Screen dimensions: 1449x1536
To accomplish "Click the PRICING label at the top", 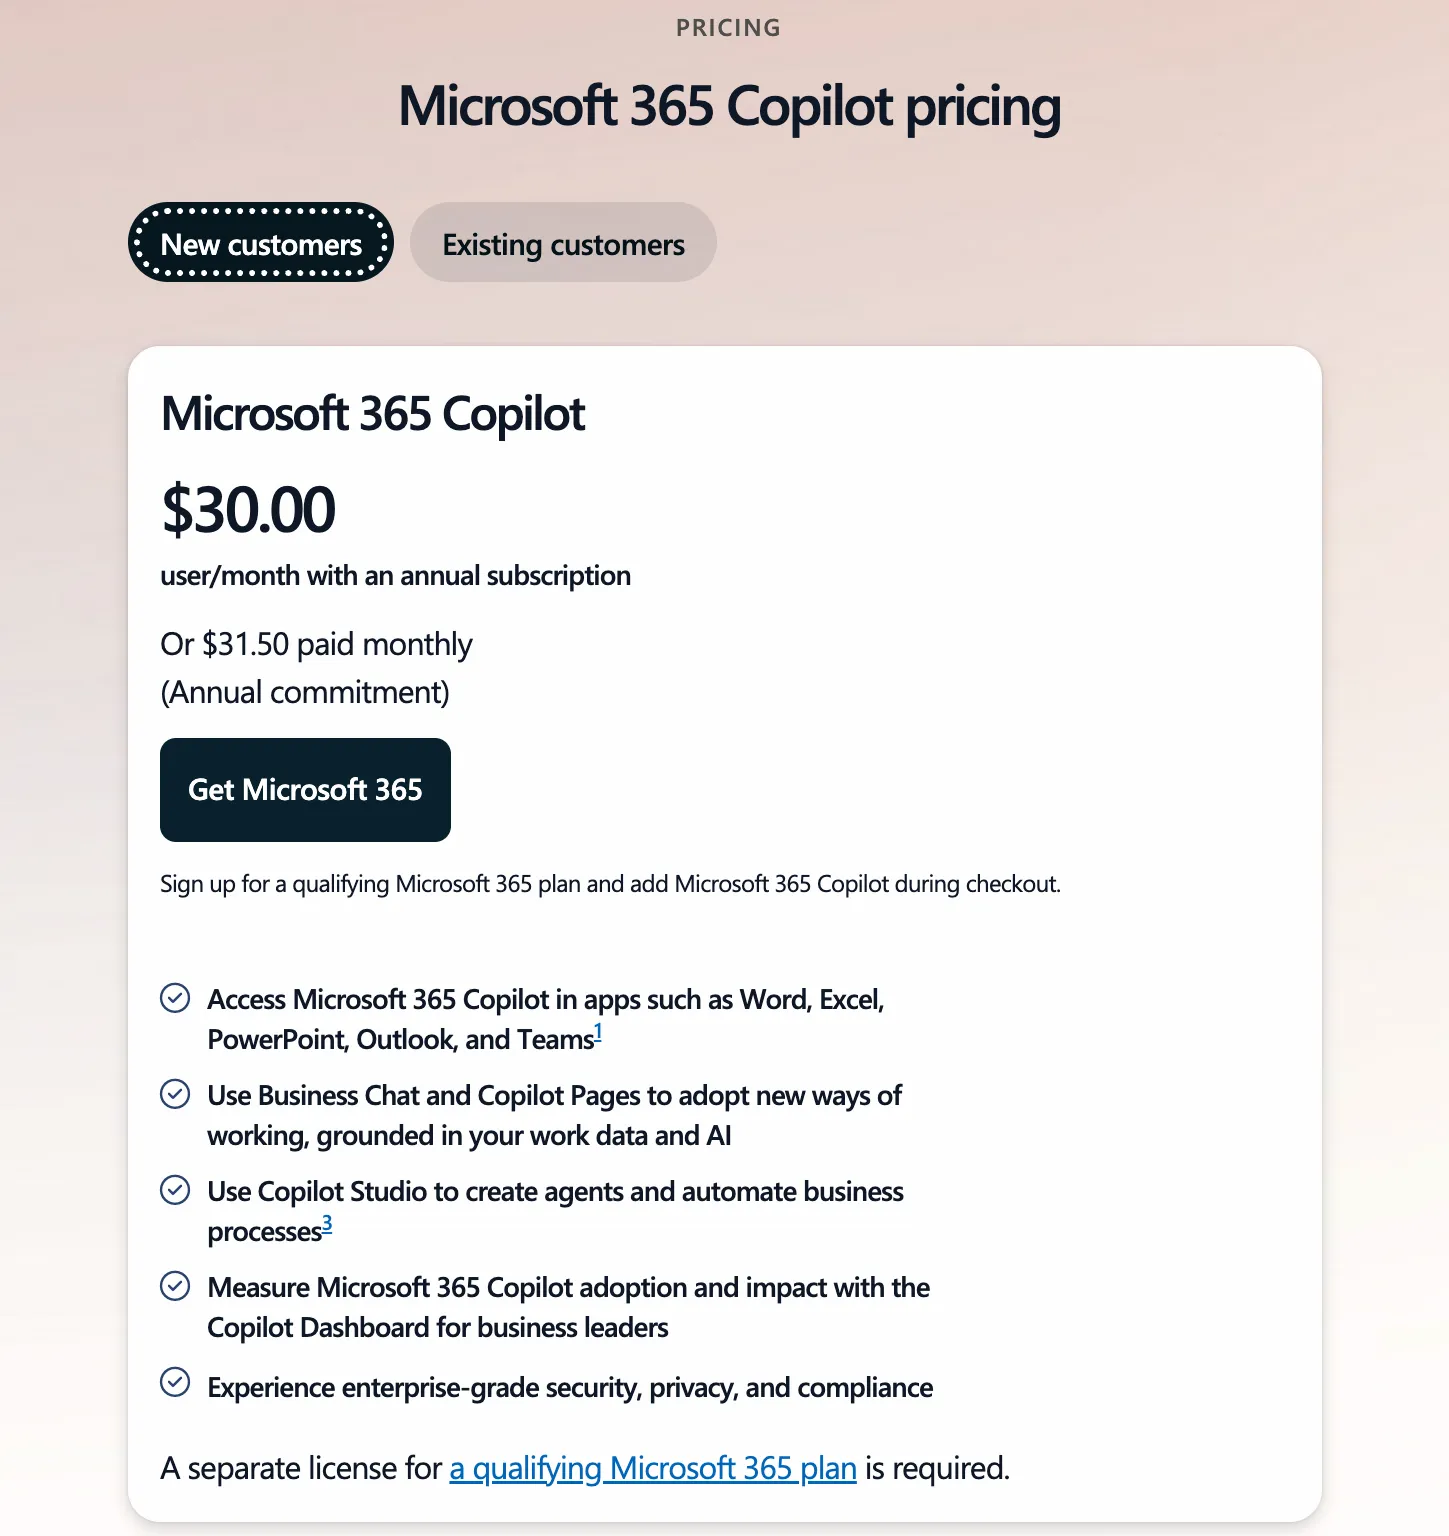I will 727,27.
